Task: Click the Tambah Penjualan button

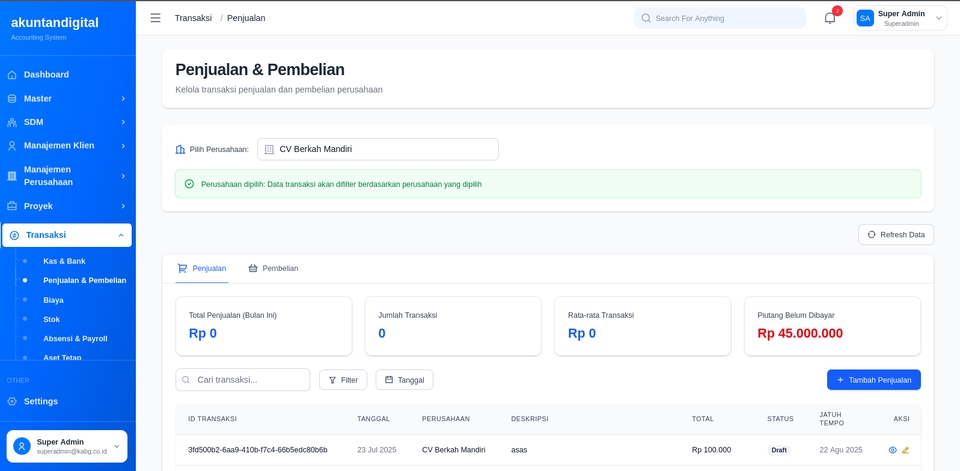Action: [873, 380]
